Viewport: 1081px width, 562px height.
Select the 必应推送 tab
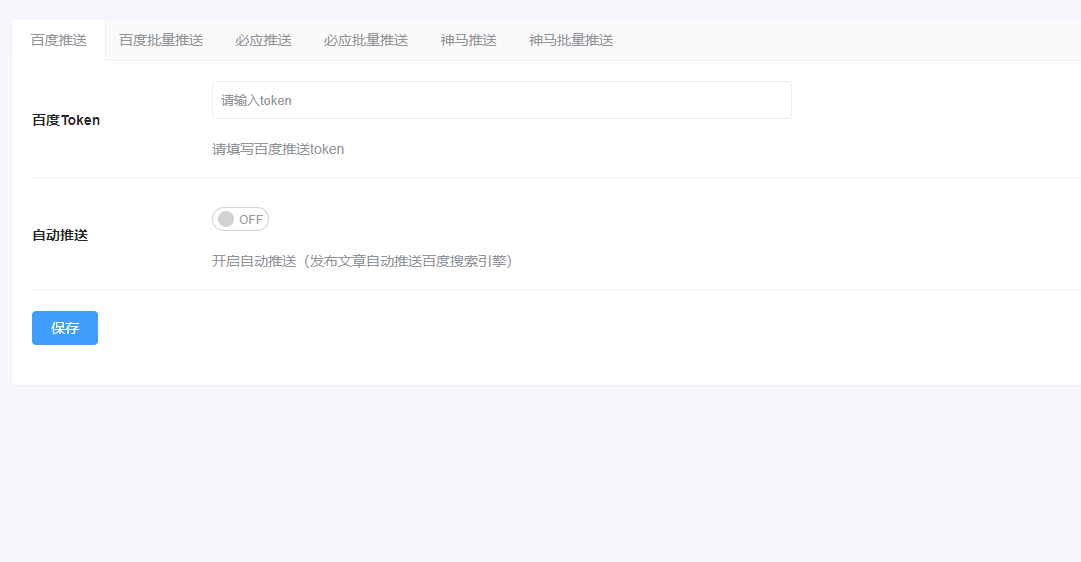pyautogui.click(x=263, y=40)
